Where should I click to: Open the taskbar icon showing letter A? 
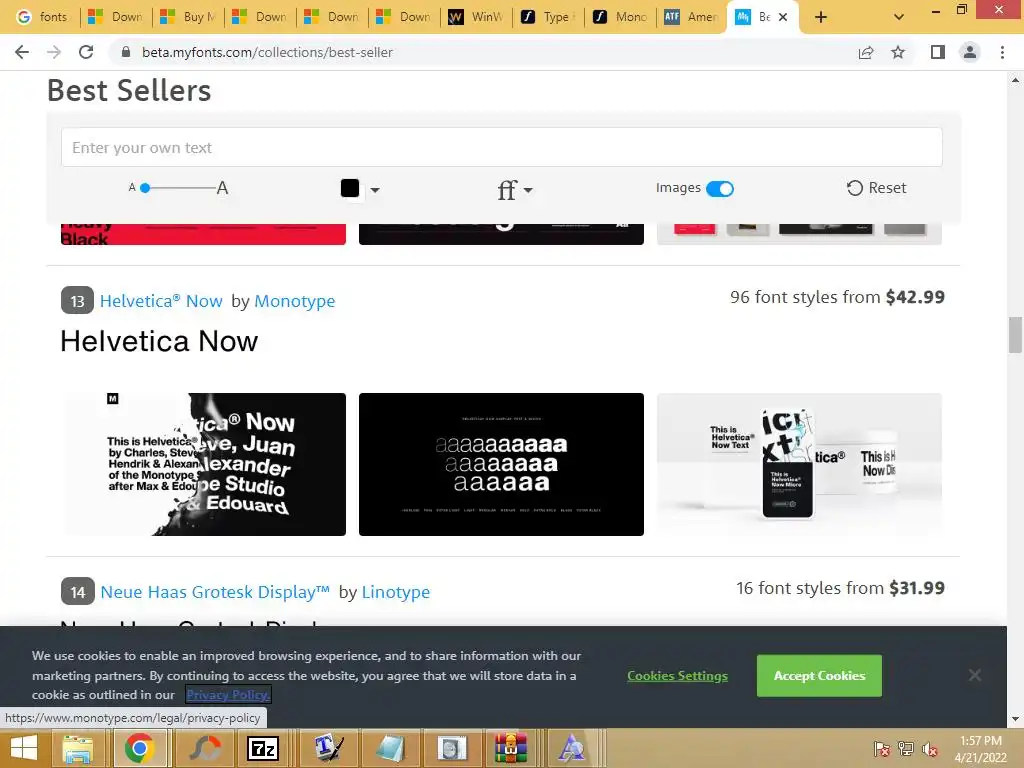572,748
